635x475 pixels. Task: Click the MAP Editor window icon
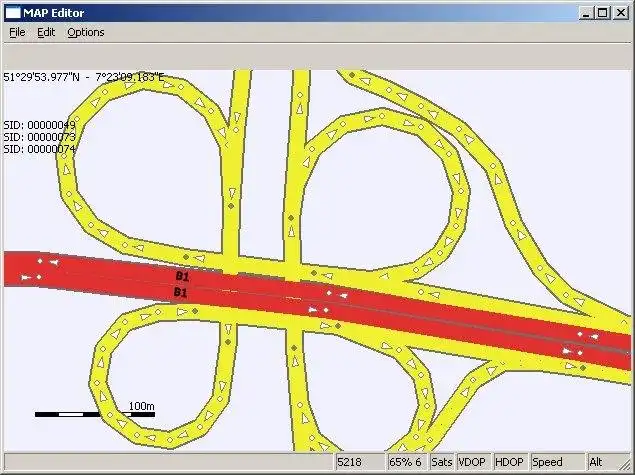13,13
